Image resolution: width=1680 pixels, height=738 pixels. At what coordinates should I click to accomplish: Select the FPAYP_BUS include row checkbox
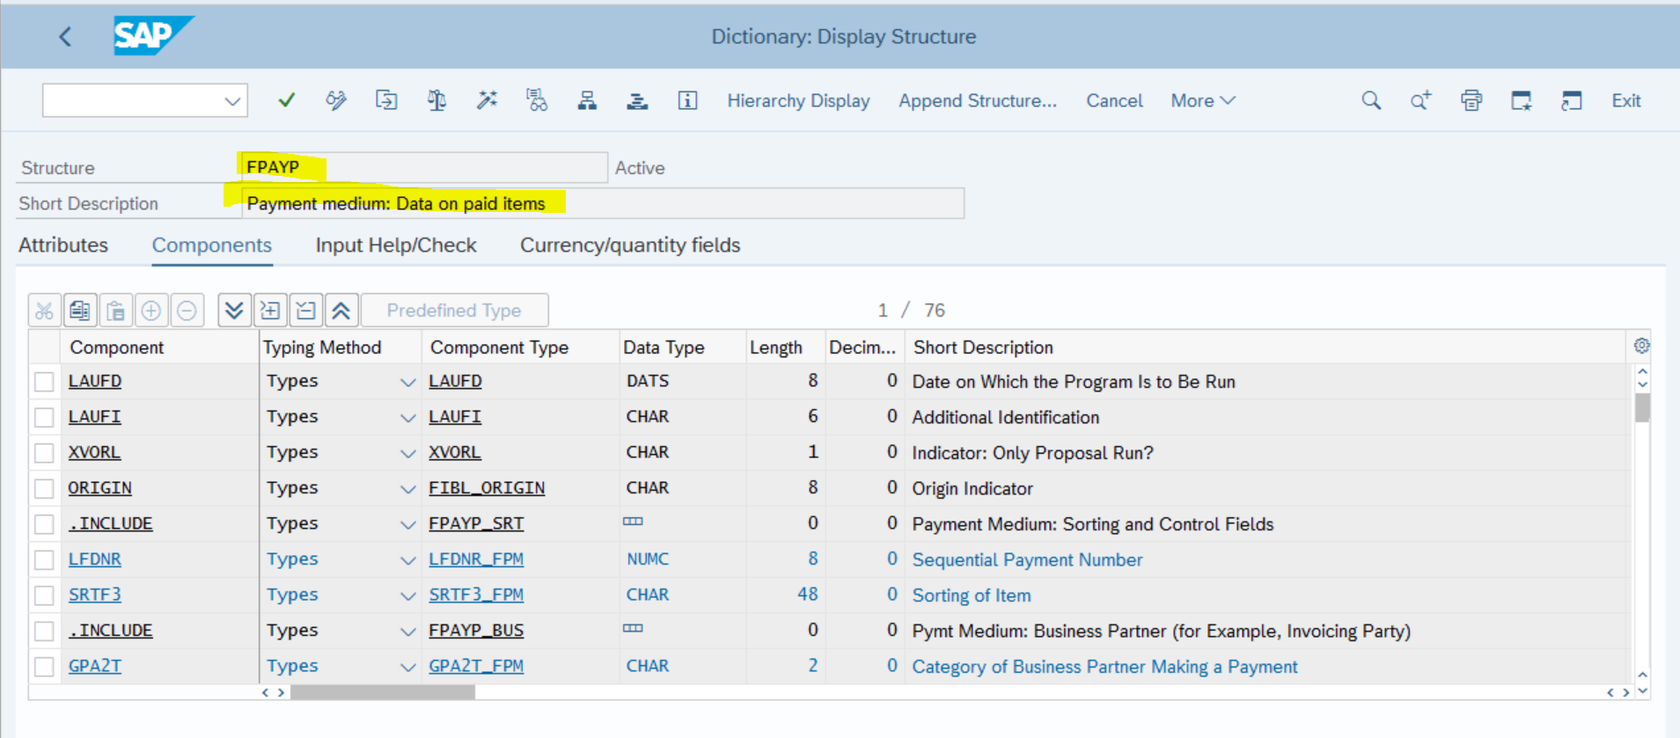click(x=44, y=631)
